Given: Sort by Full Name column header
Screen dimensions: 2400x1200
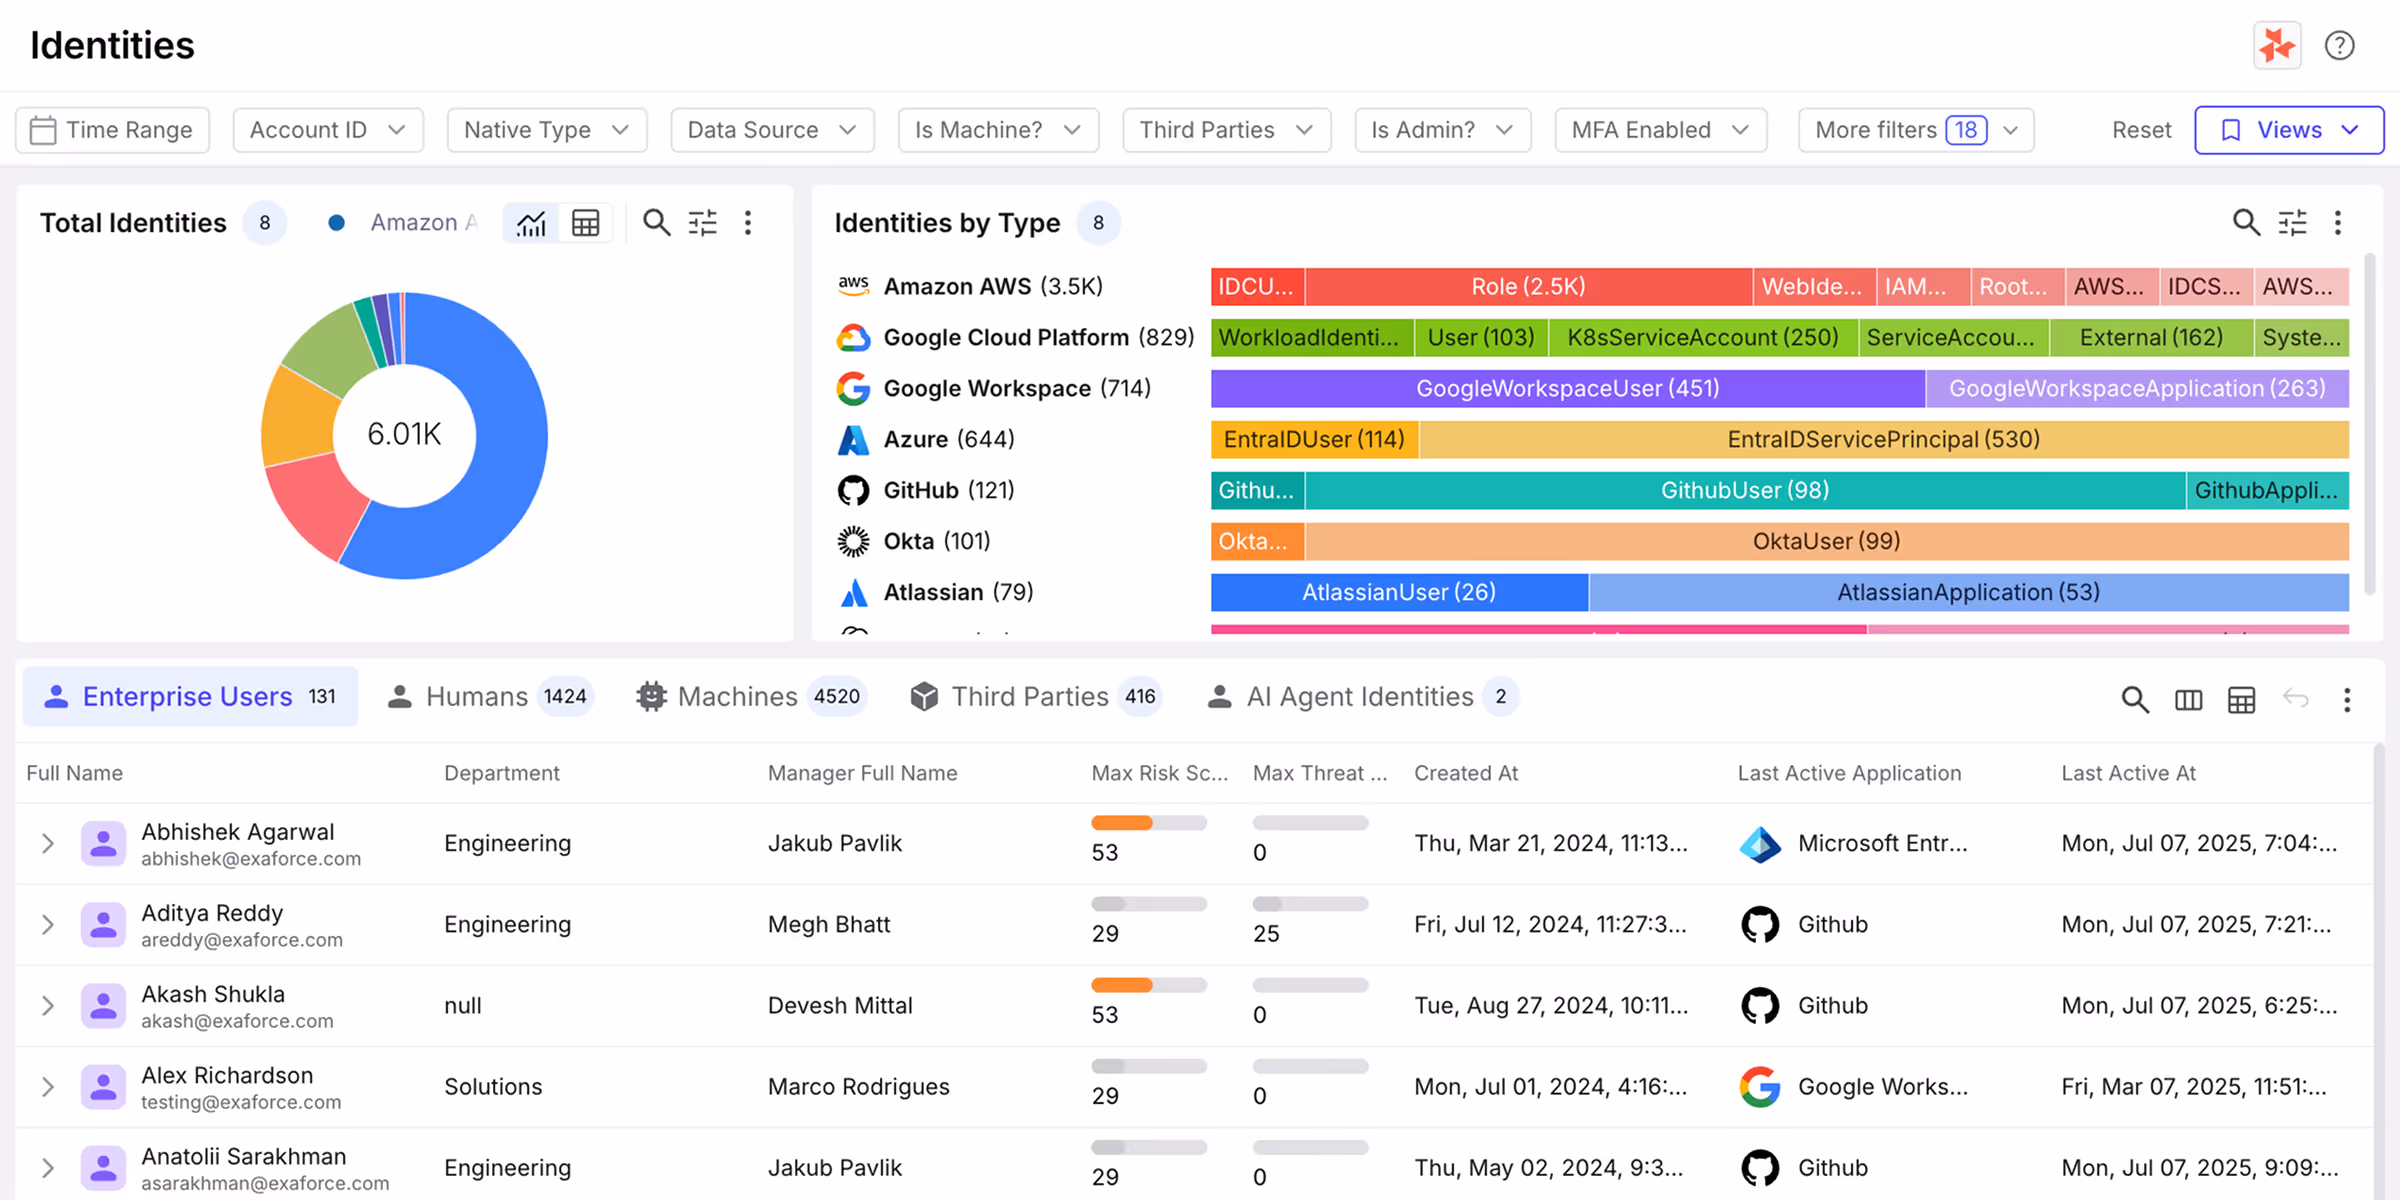Looking at the screenshot, I should pos(75,773).
